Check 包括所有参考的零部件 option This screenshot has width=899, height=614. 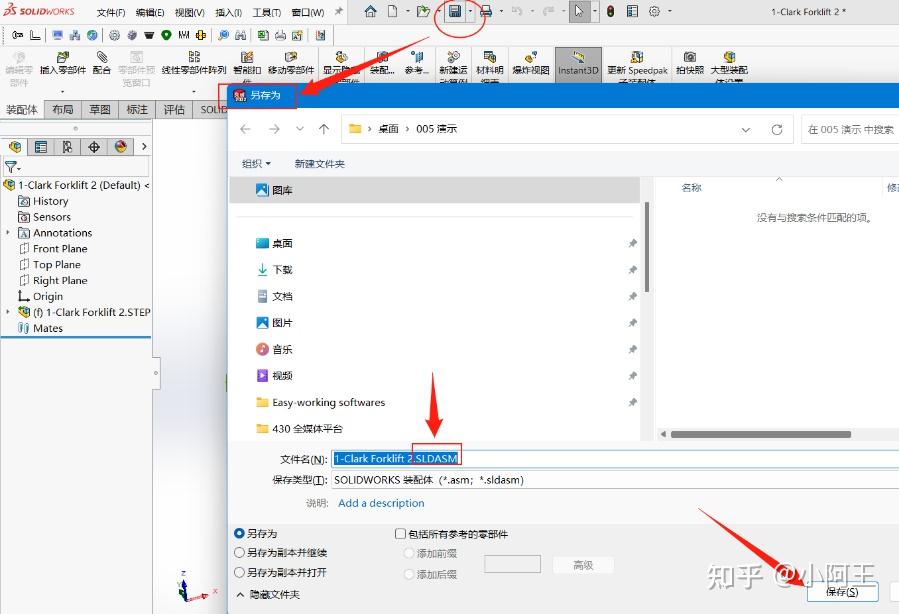[398, 533]
